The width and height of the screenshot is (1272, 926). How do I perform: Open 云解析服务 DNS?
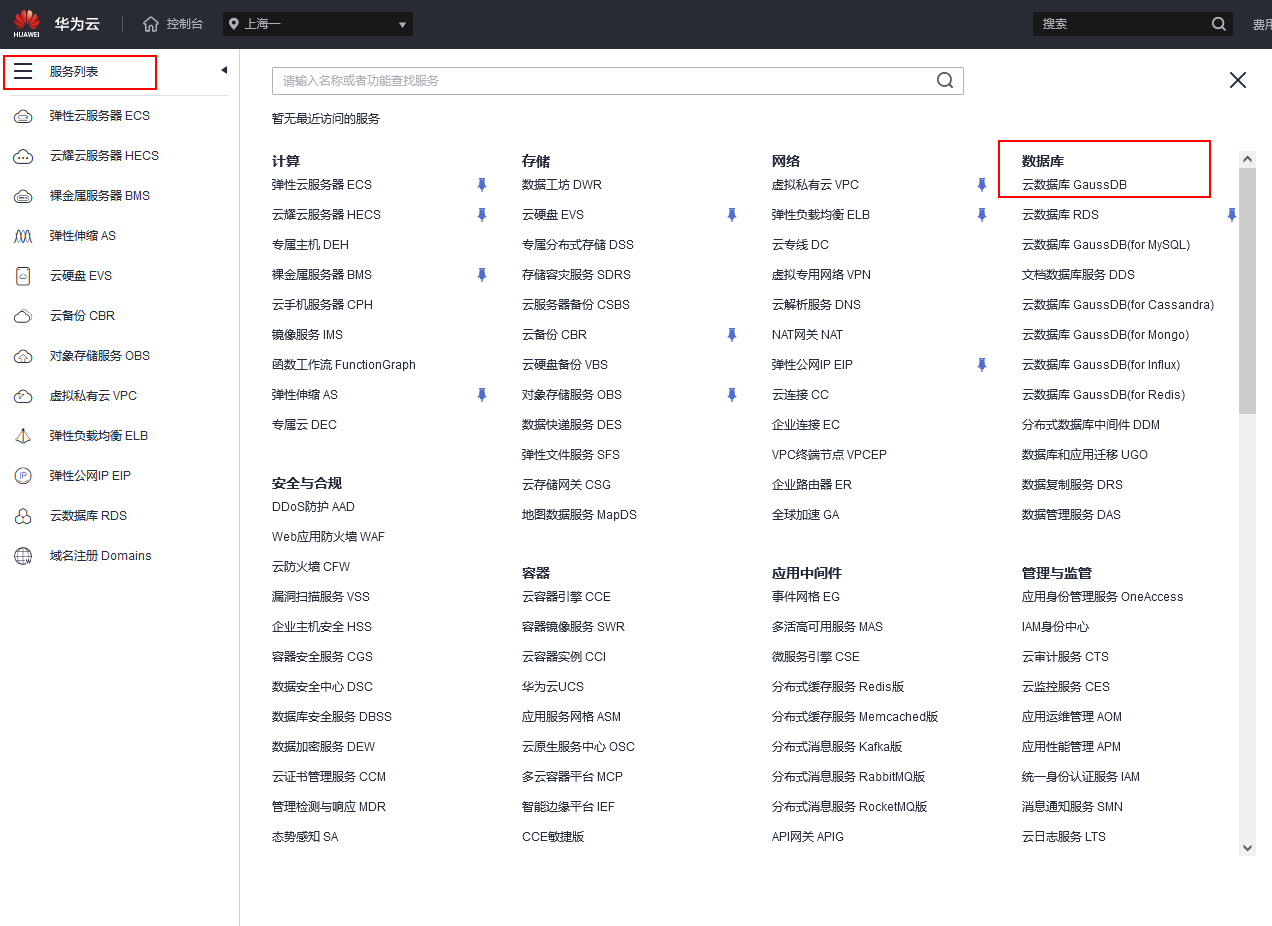point(816,305)
